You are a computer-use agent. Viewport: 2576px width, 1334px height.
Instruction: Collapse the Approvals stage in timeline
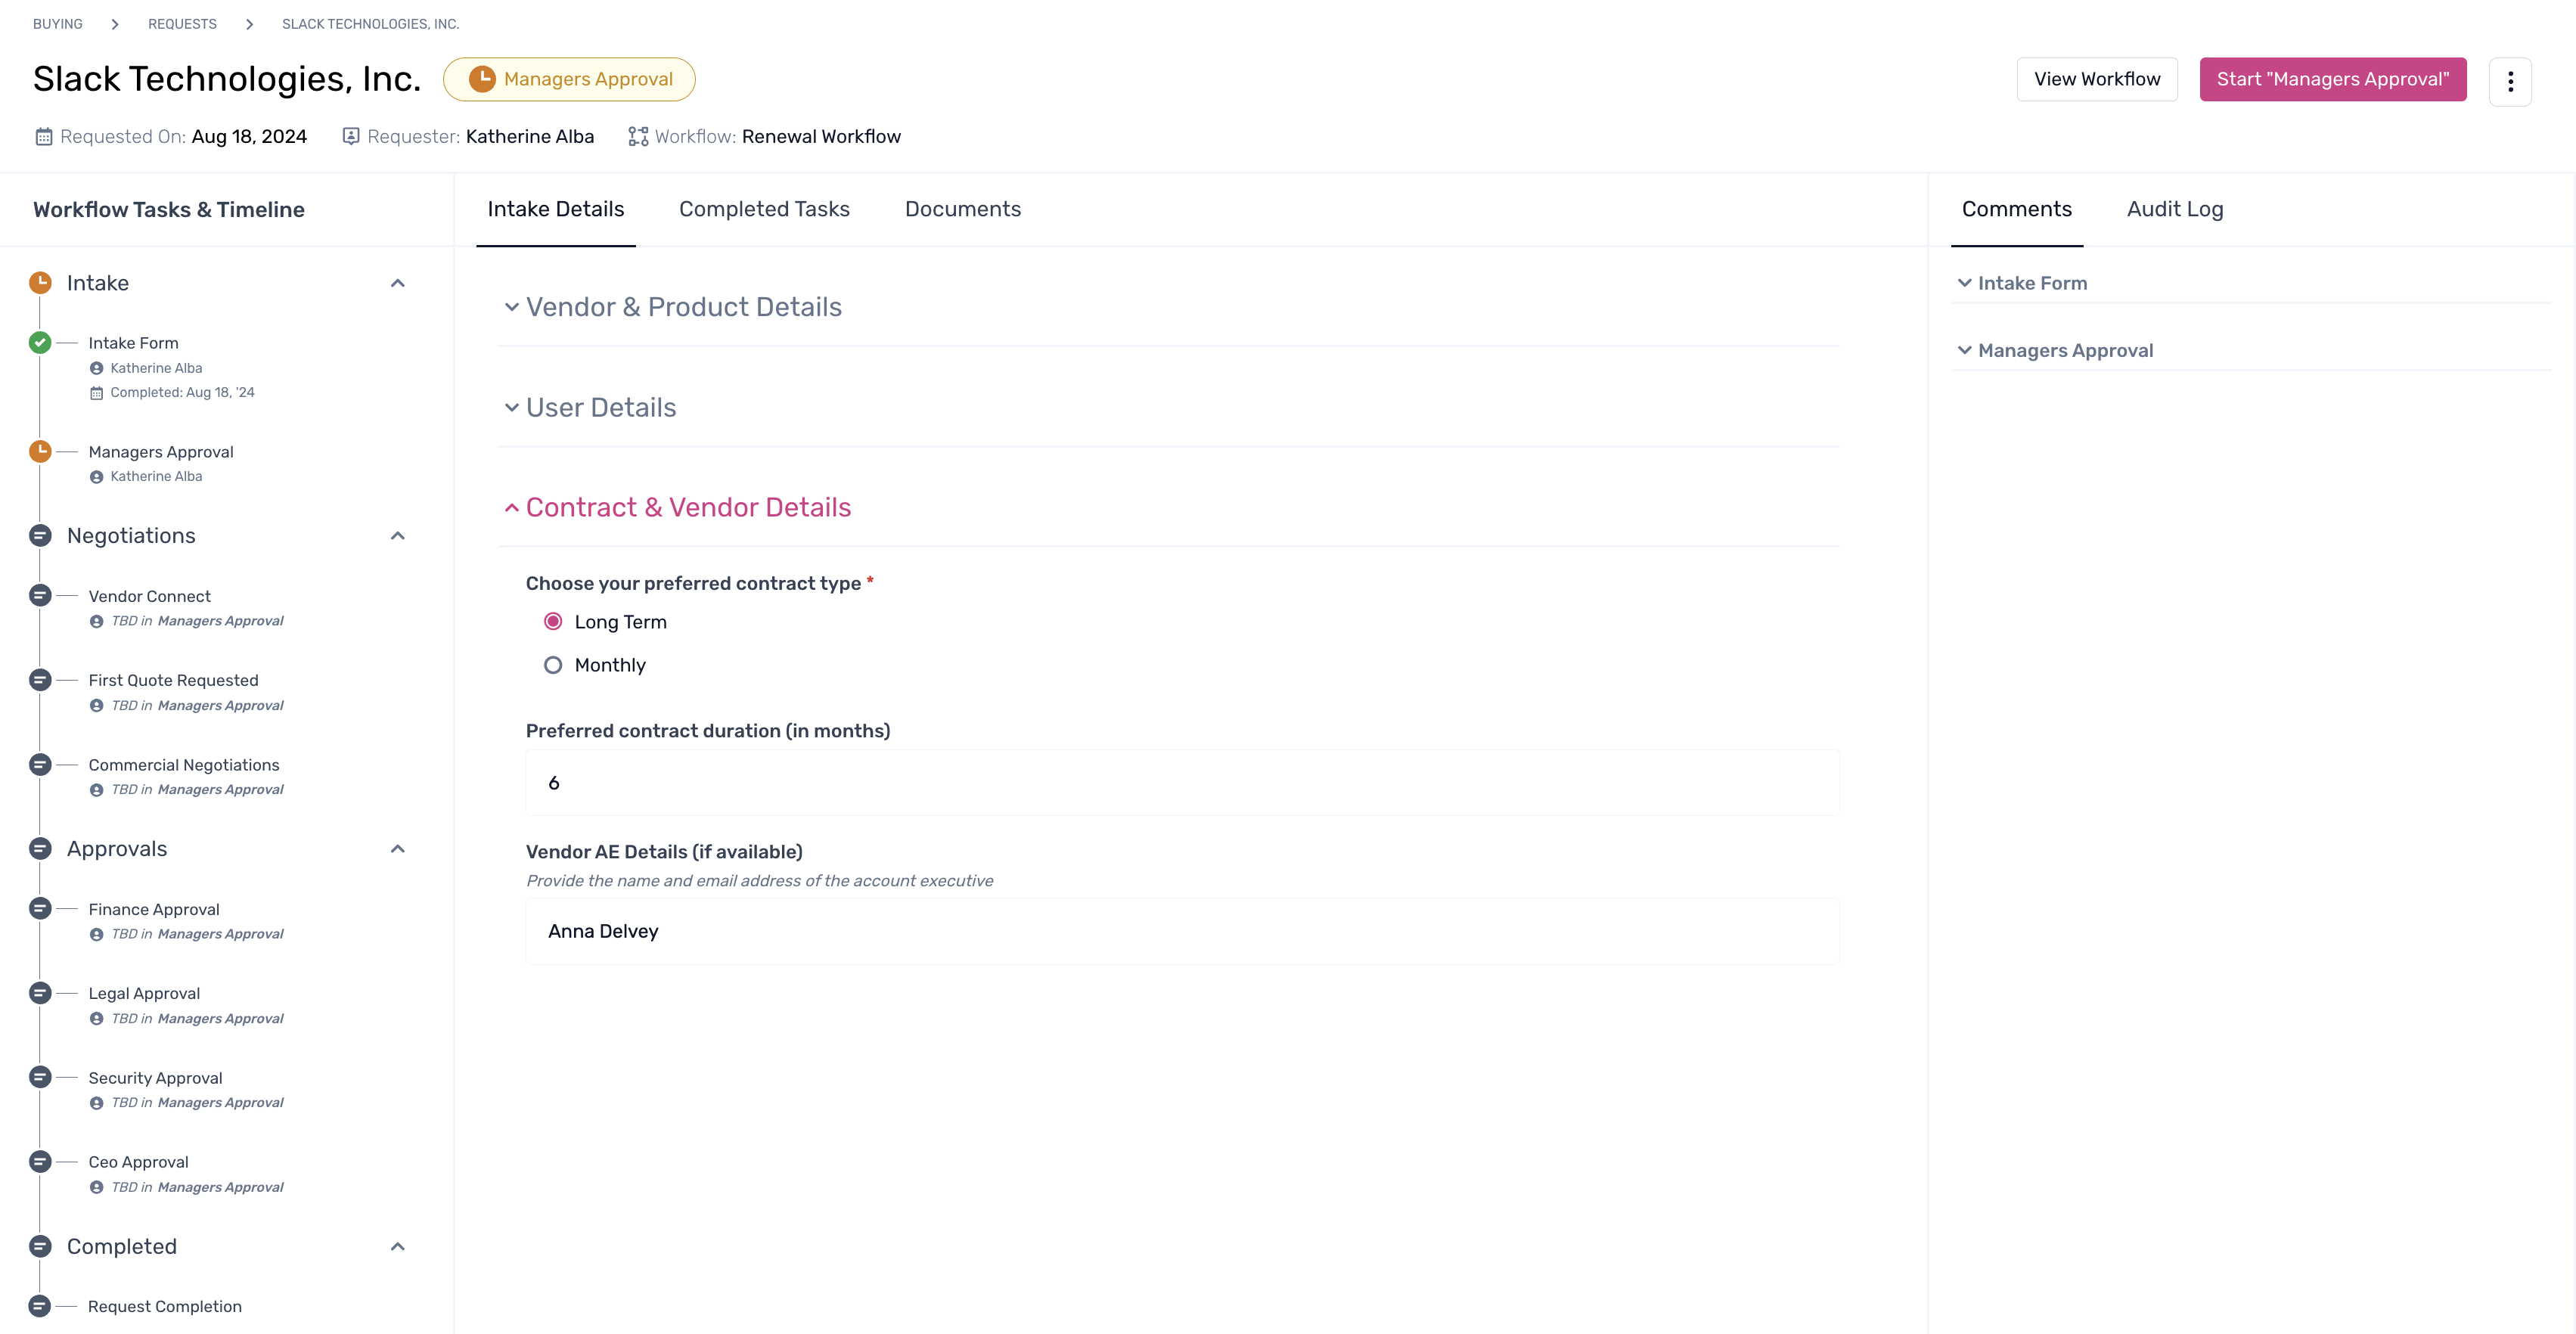(x=398, y=849)
